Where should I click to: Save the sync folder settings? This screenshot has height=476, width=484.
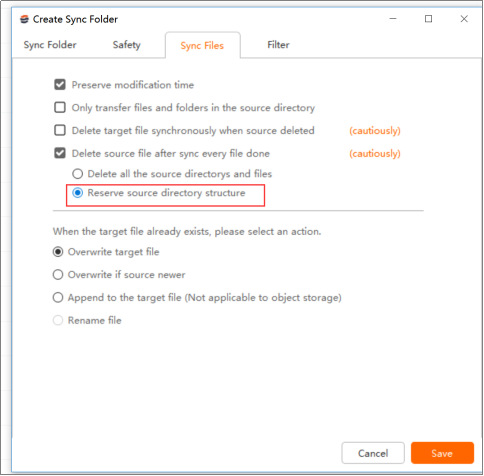pyautogui.click(x=442, y=453)
